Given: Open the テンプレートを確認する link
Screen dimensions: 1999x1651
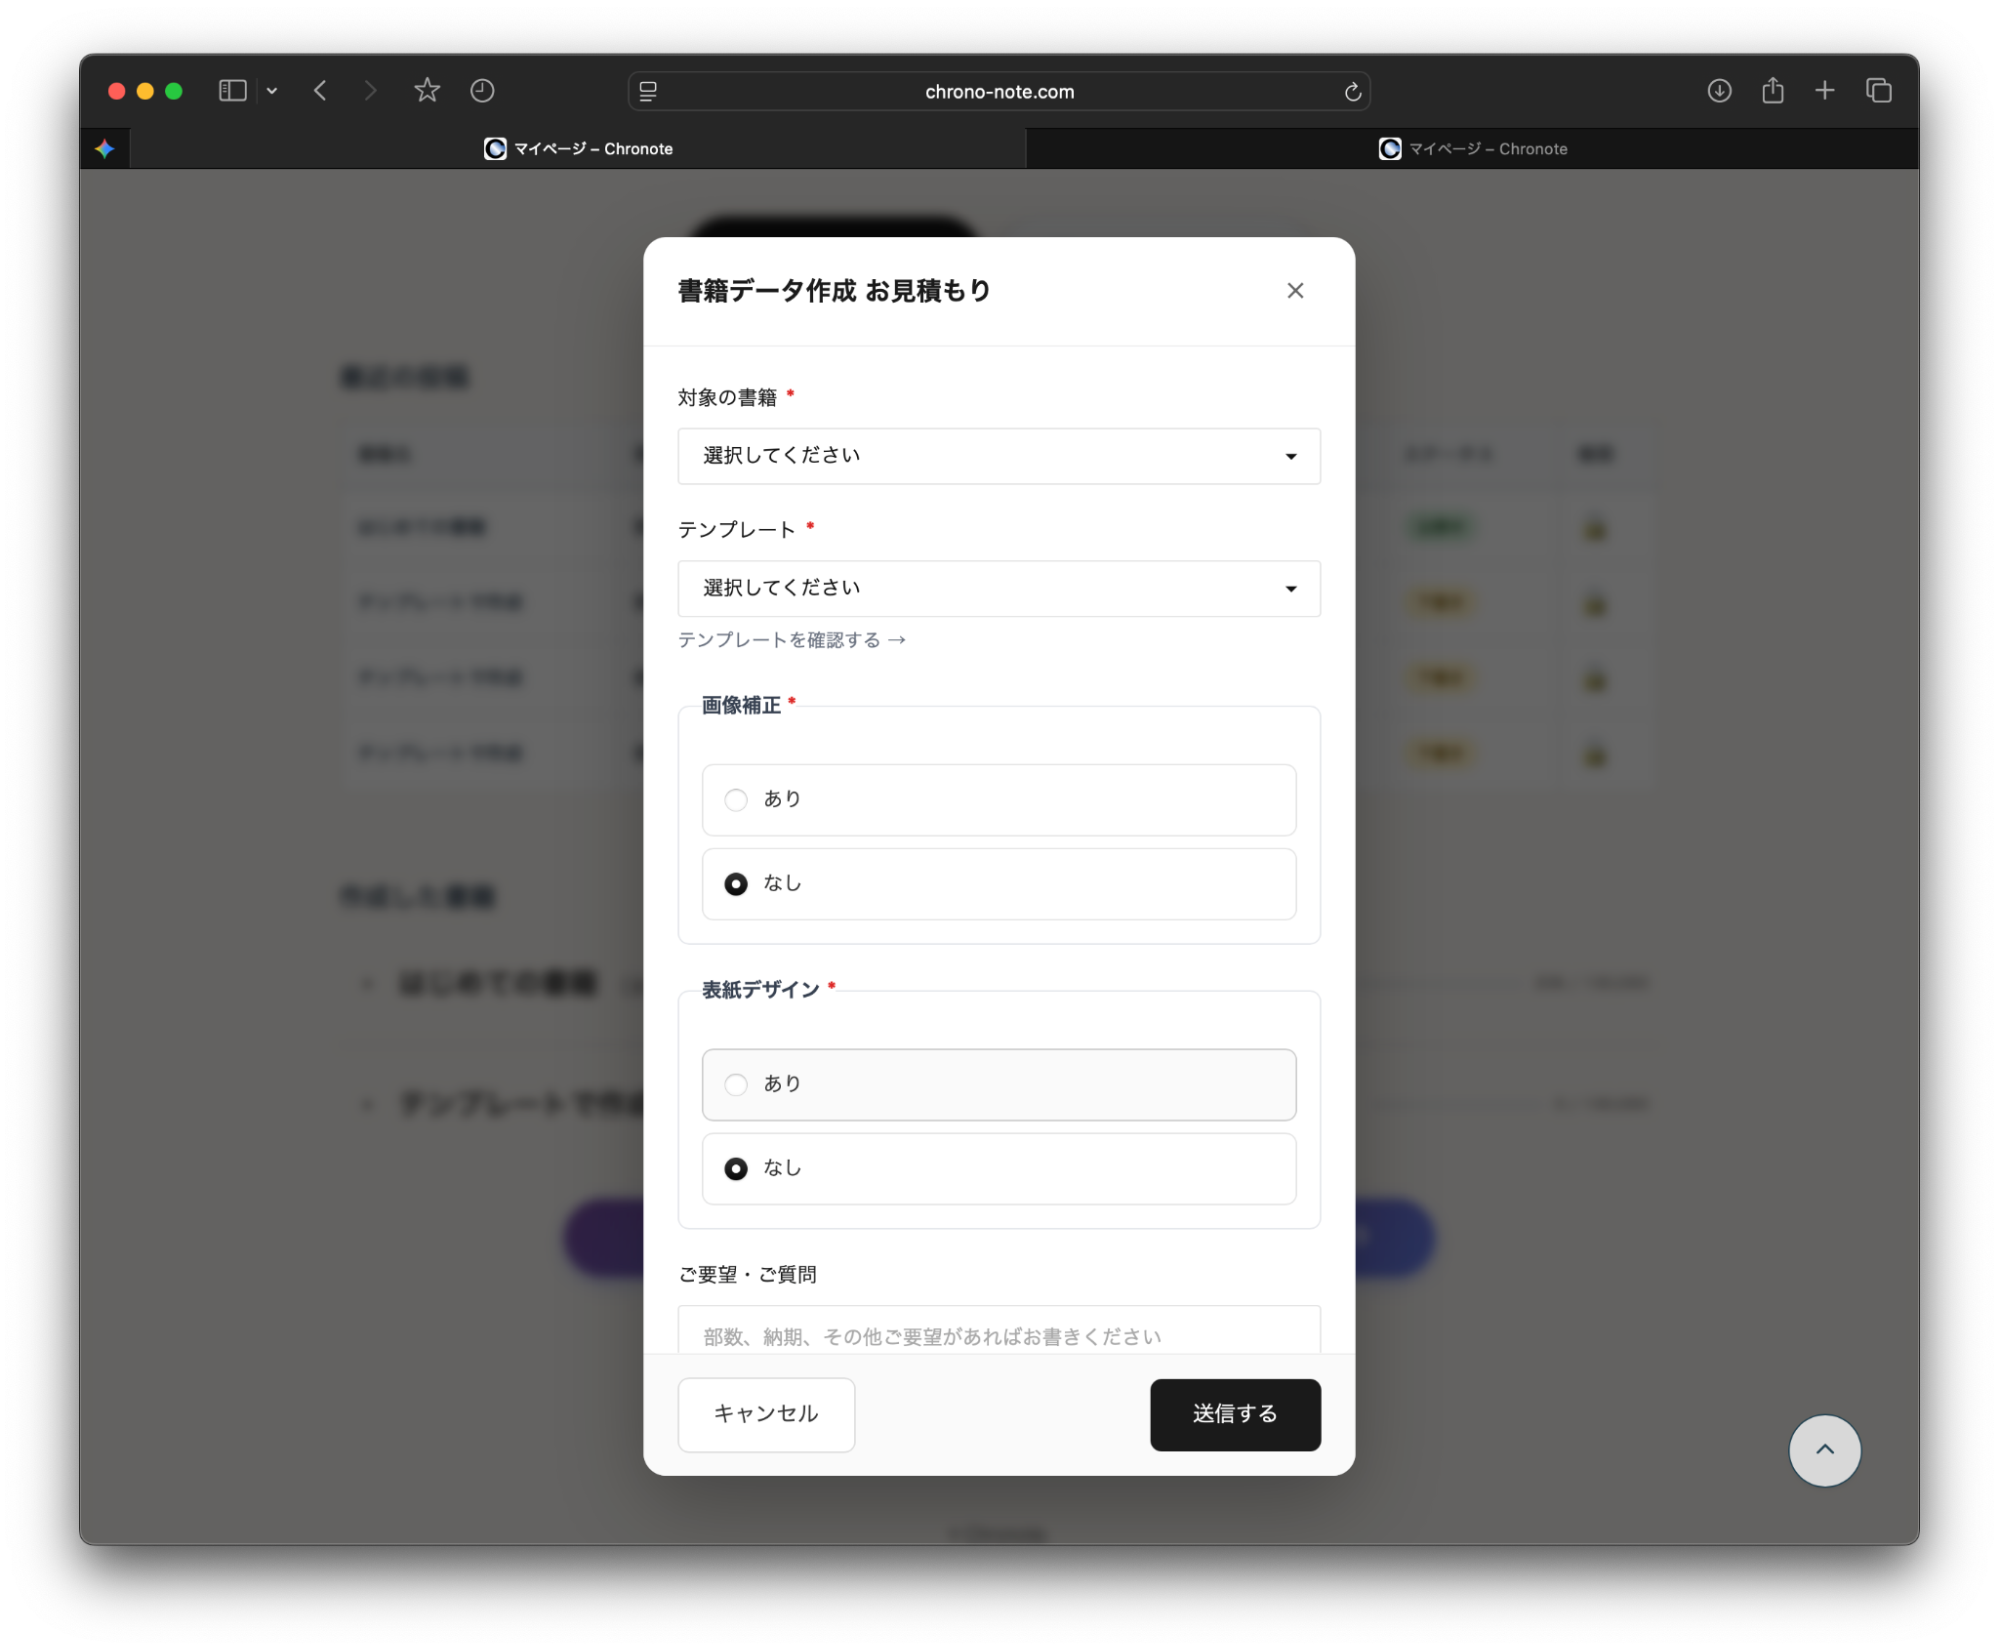Looking at the screenshot, I should pyautogui.click(x=791, y=639).
